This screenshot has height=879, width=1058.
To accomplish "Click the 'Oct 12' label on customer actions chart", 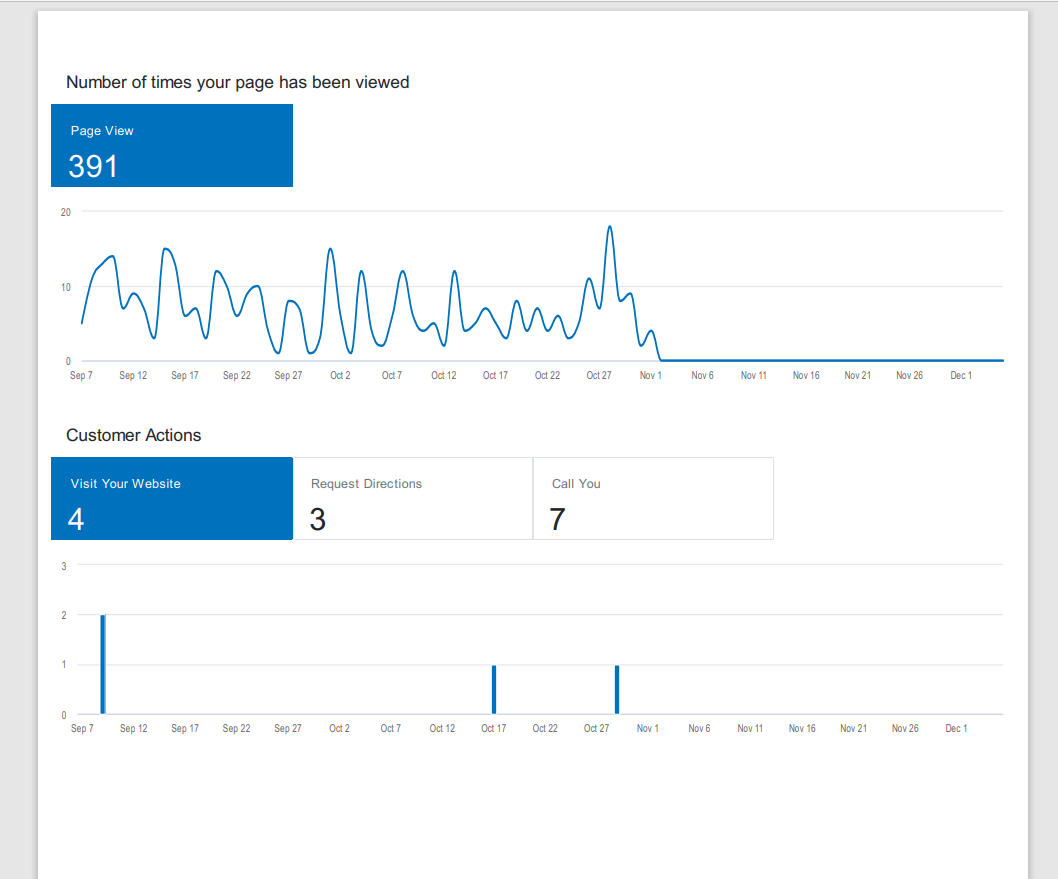I will [442, 729].
